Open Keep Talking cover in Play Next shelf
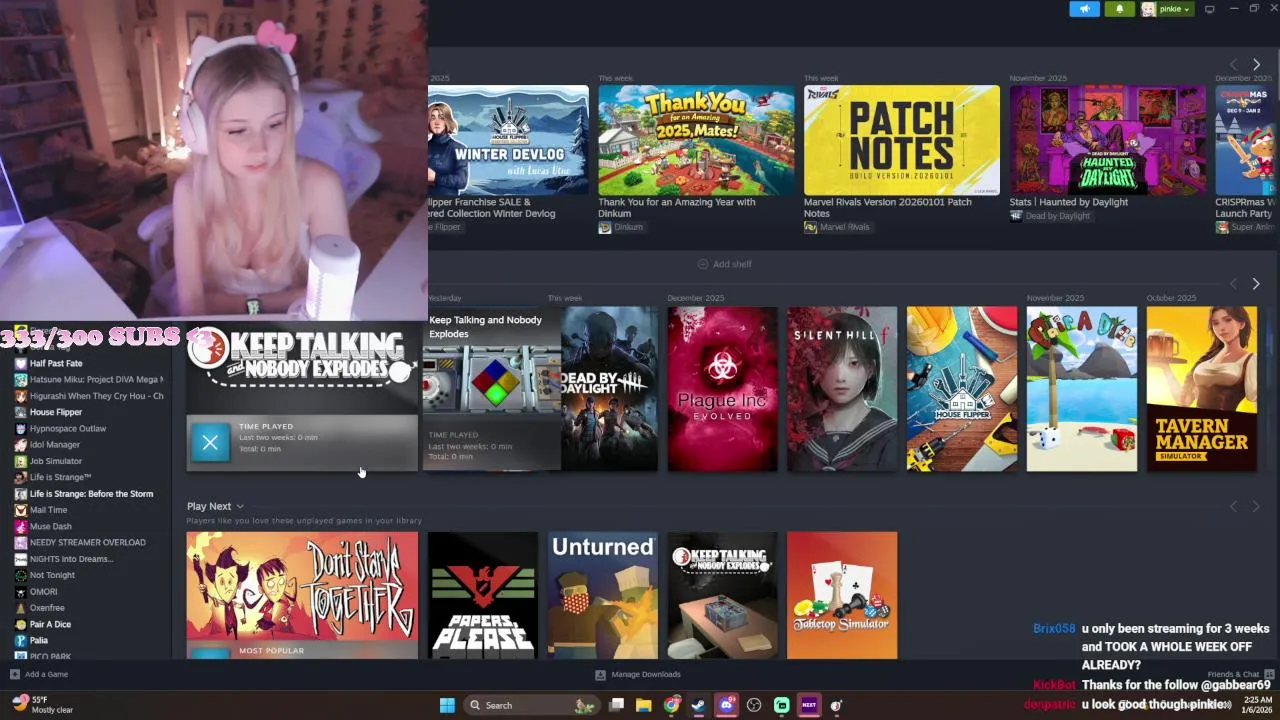The image size is (1280, 720). click(722, 595)
